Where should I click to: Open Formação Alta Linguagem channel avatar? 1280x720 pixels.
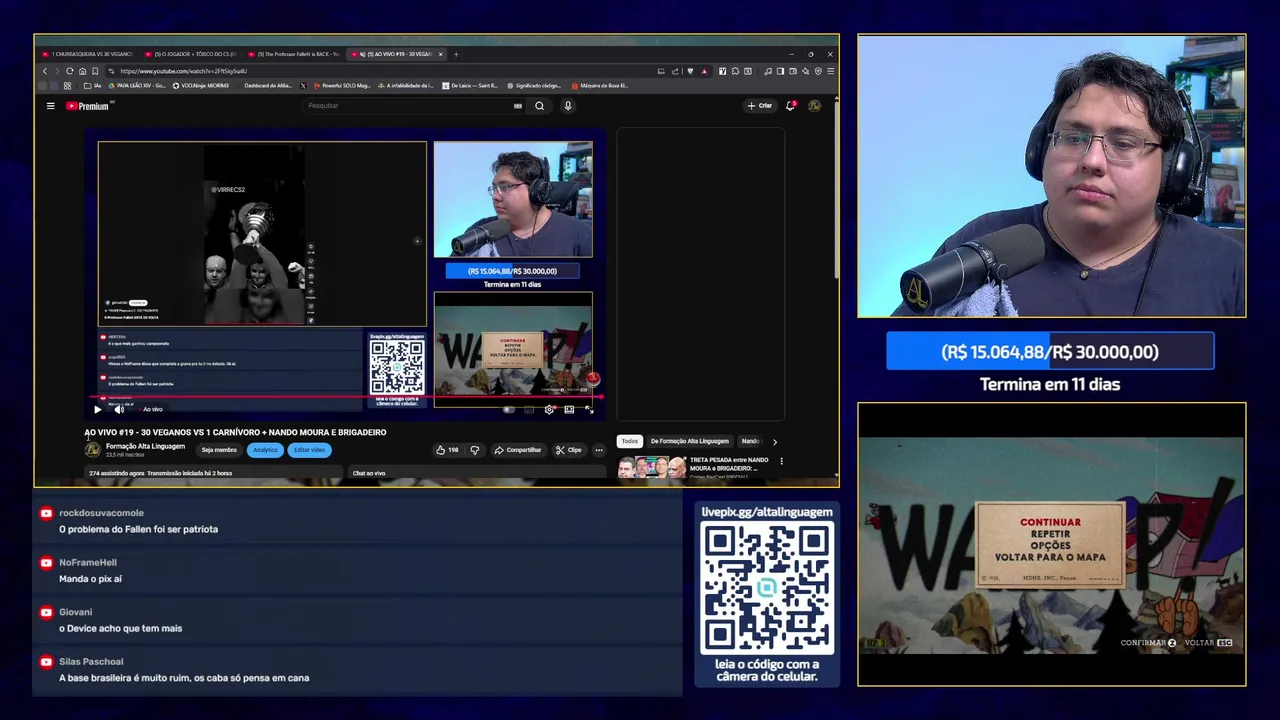coord(93,450)
